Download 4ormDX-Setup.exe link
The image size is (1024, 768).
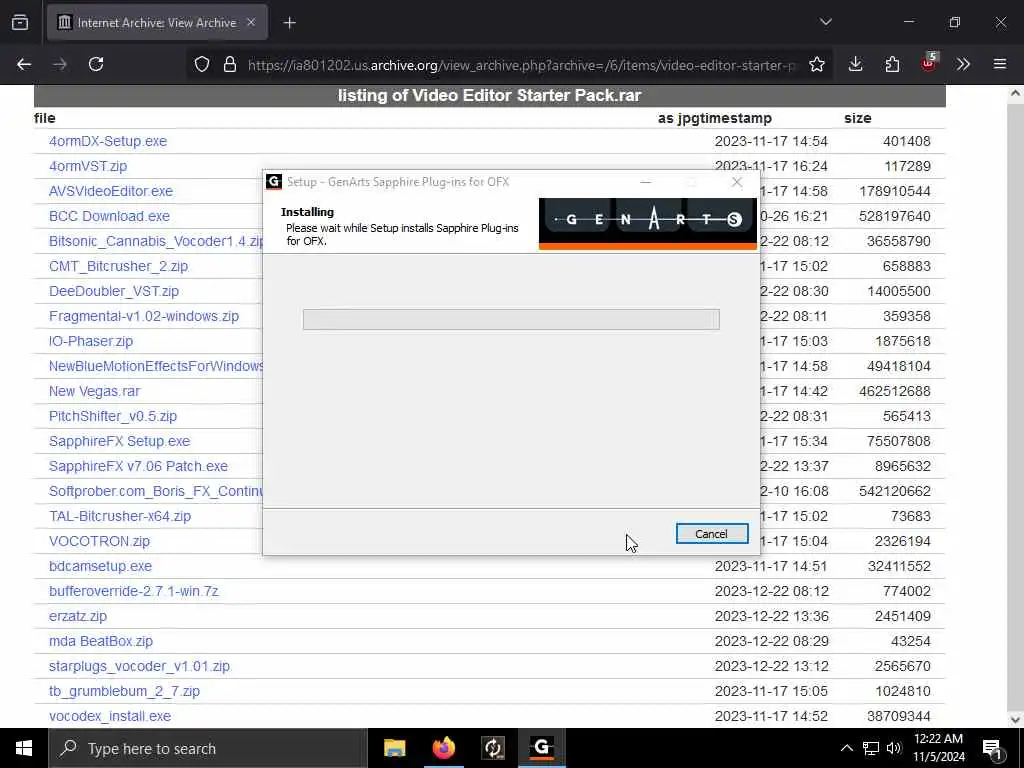point(108,141)
